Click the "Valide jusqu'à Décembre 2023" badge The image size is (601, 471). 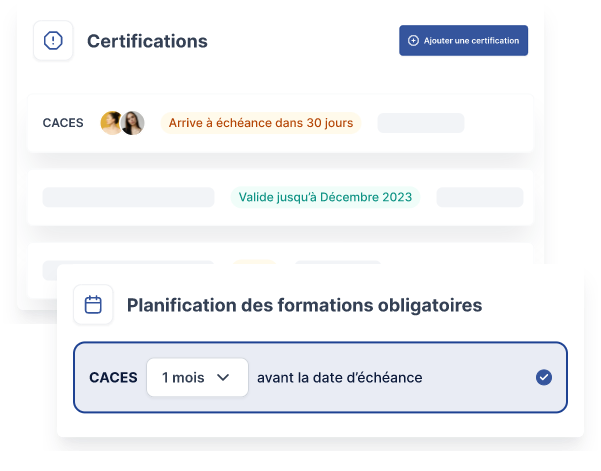pos(325,197)
